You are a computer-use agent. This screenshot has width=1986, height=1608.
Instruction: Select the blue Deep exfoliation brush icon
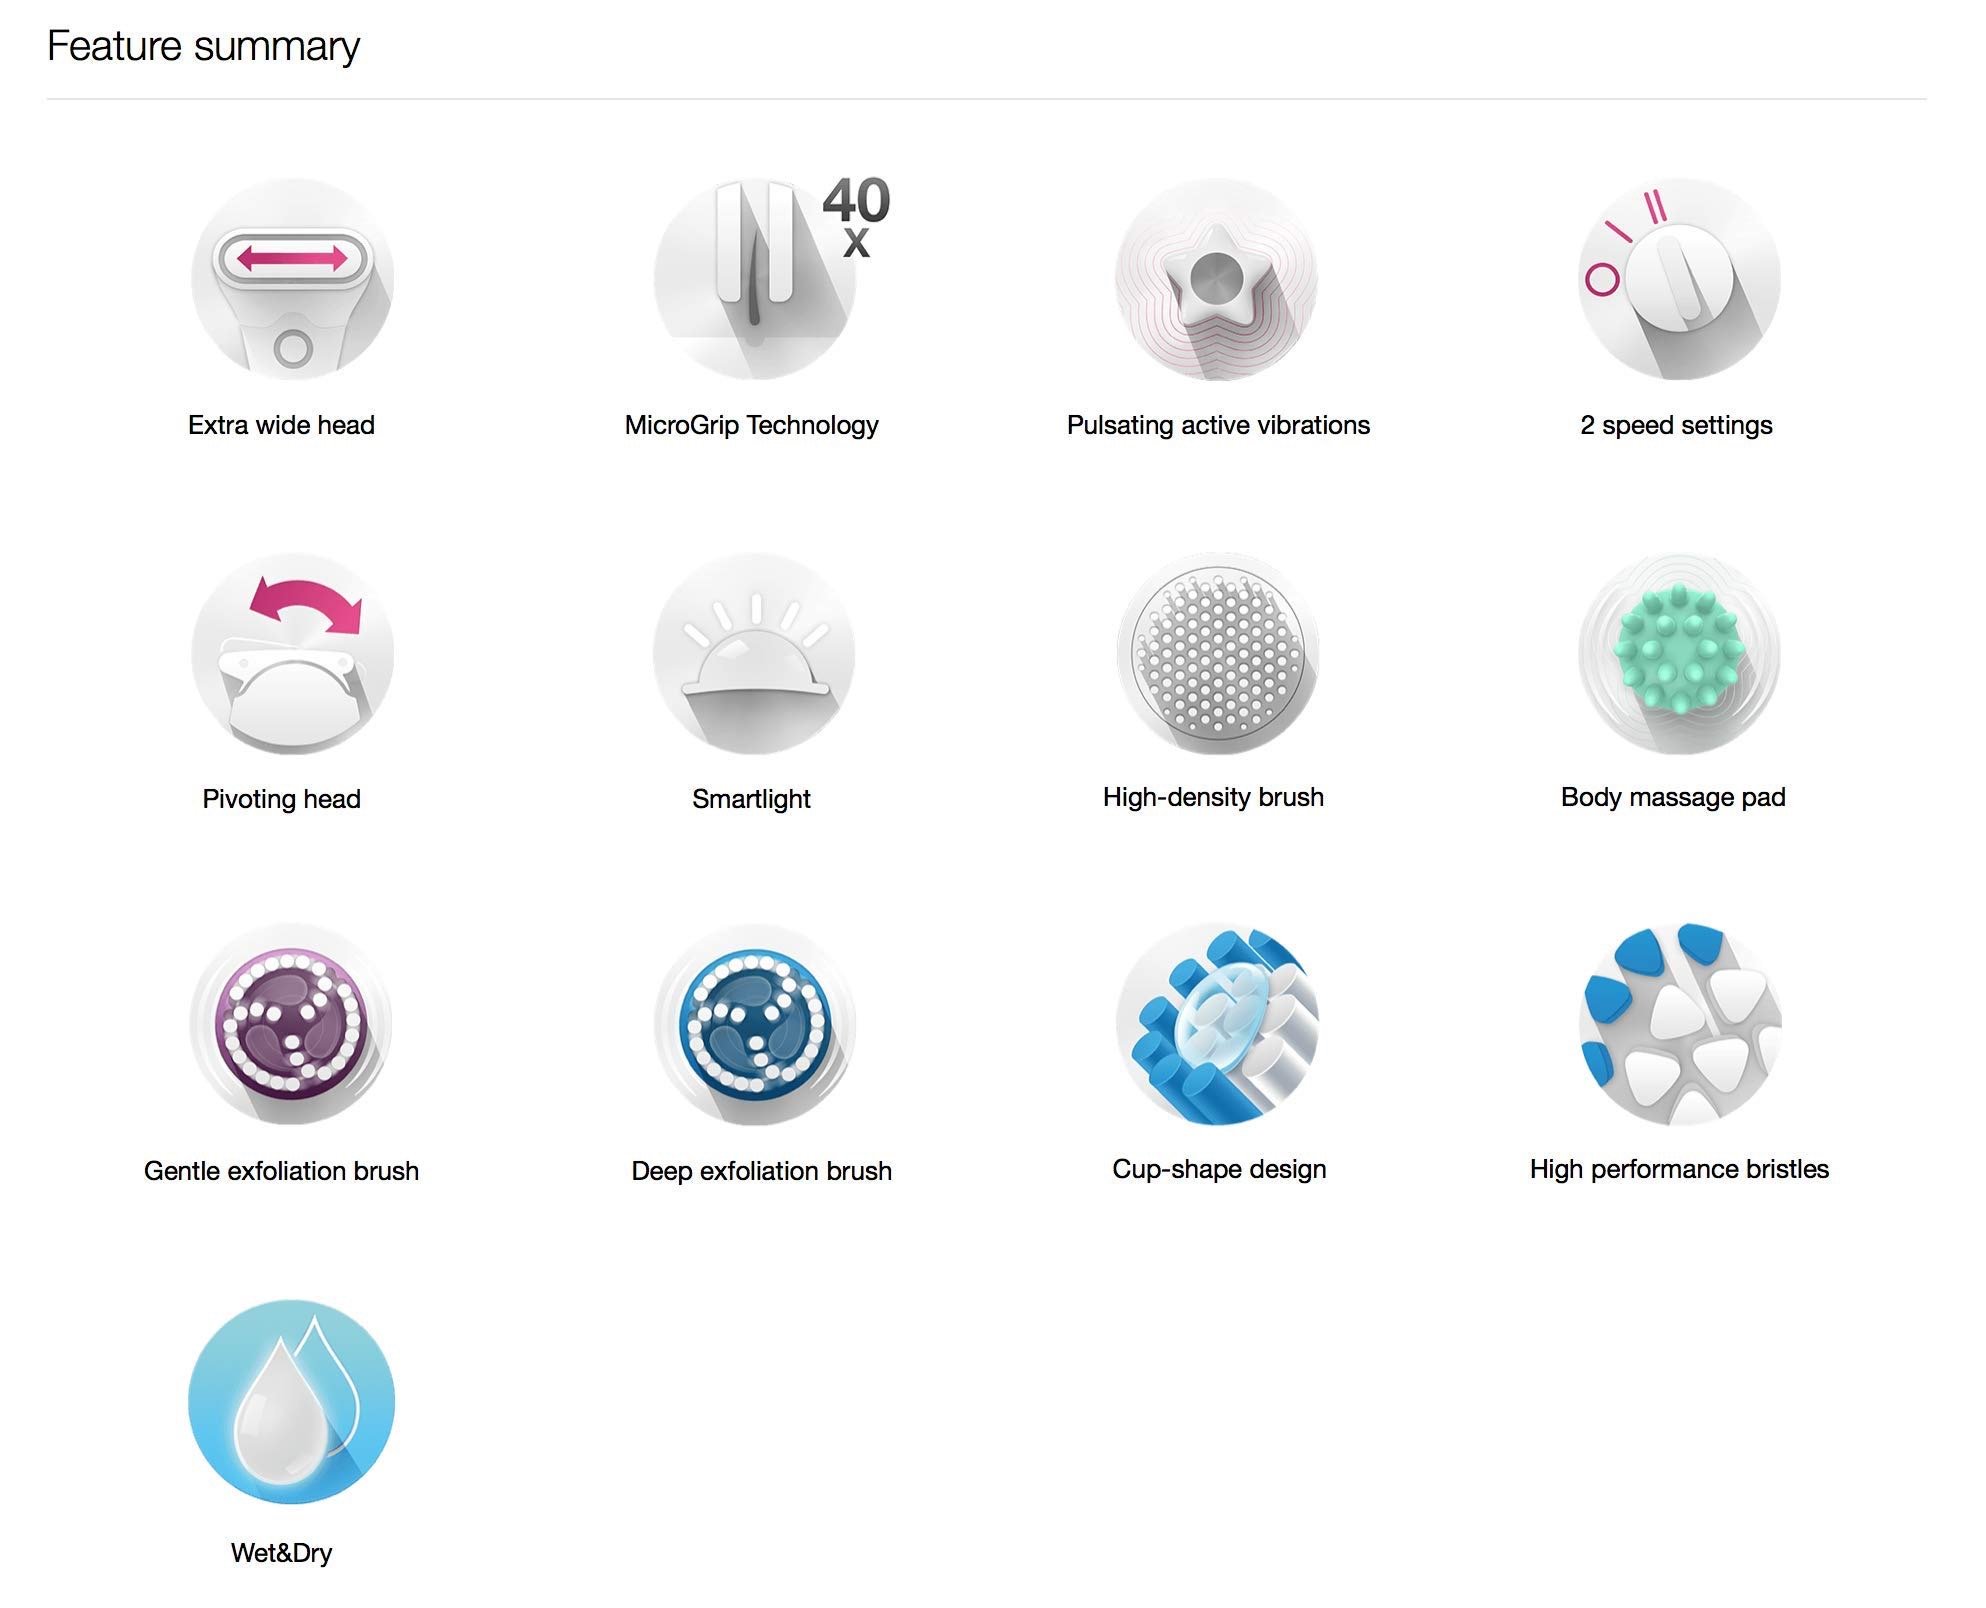(x=754, y=1023)
